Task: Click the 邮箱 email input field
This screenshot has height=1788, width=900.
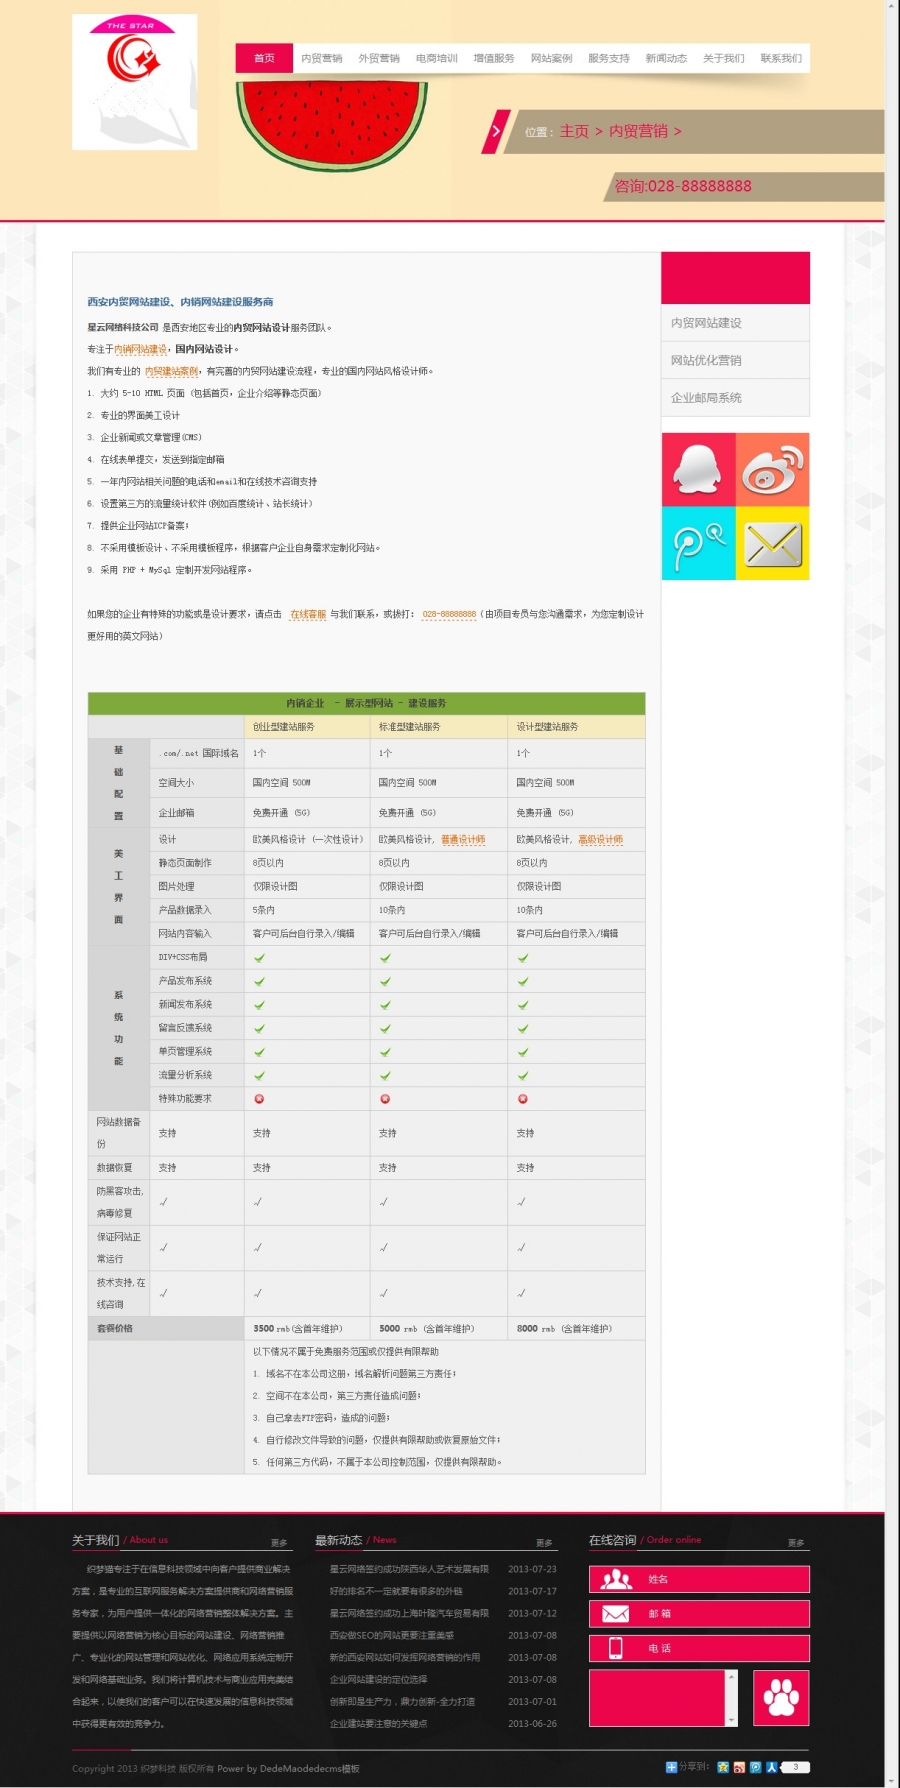Action: [x=699, y=1614]
